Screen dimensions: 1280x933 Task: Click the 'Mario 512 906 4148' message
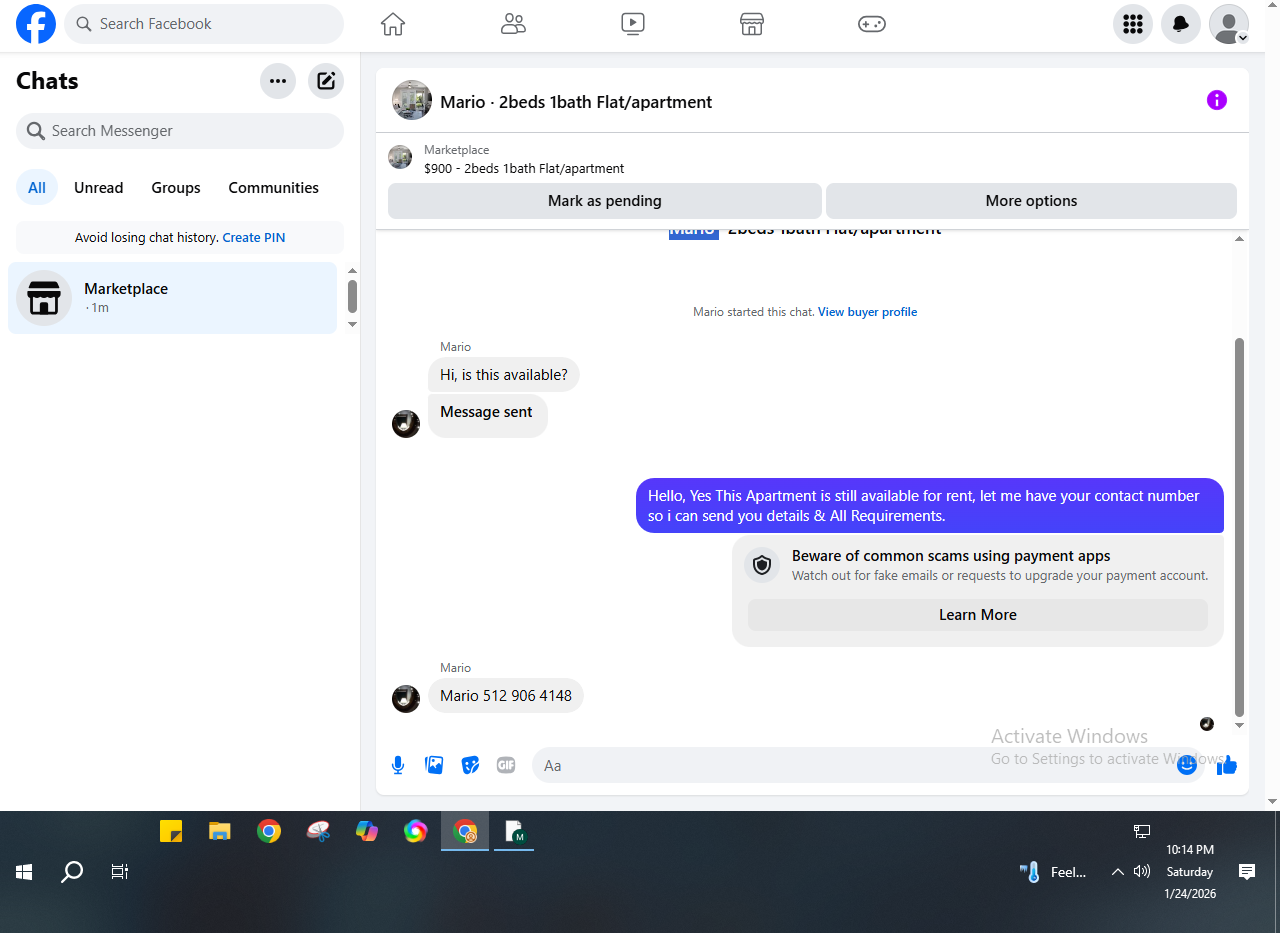(x=506, y=696)
